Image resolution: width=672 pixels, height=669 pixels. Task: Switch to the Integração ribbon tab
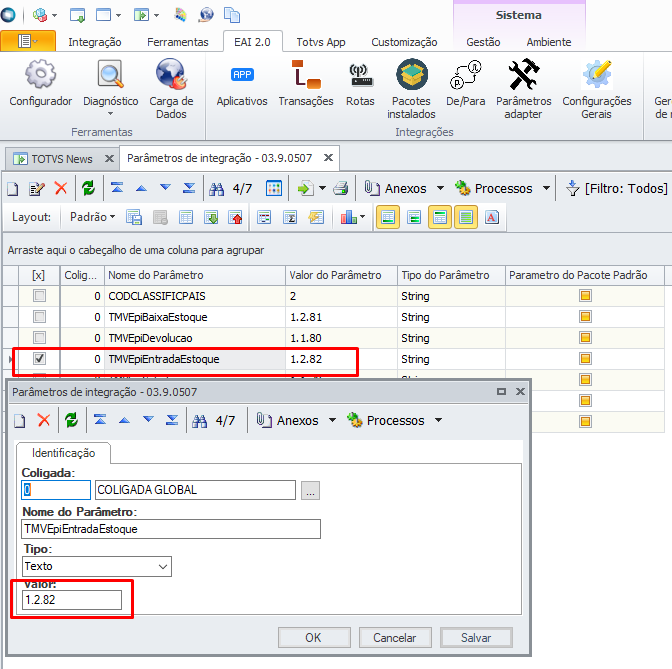95,42
